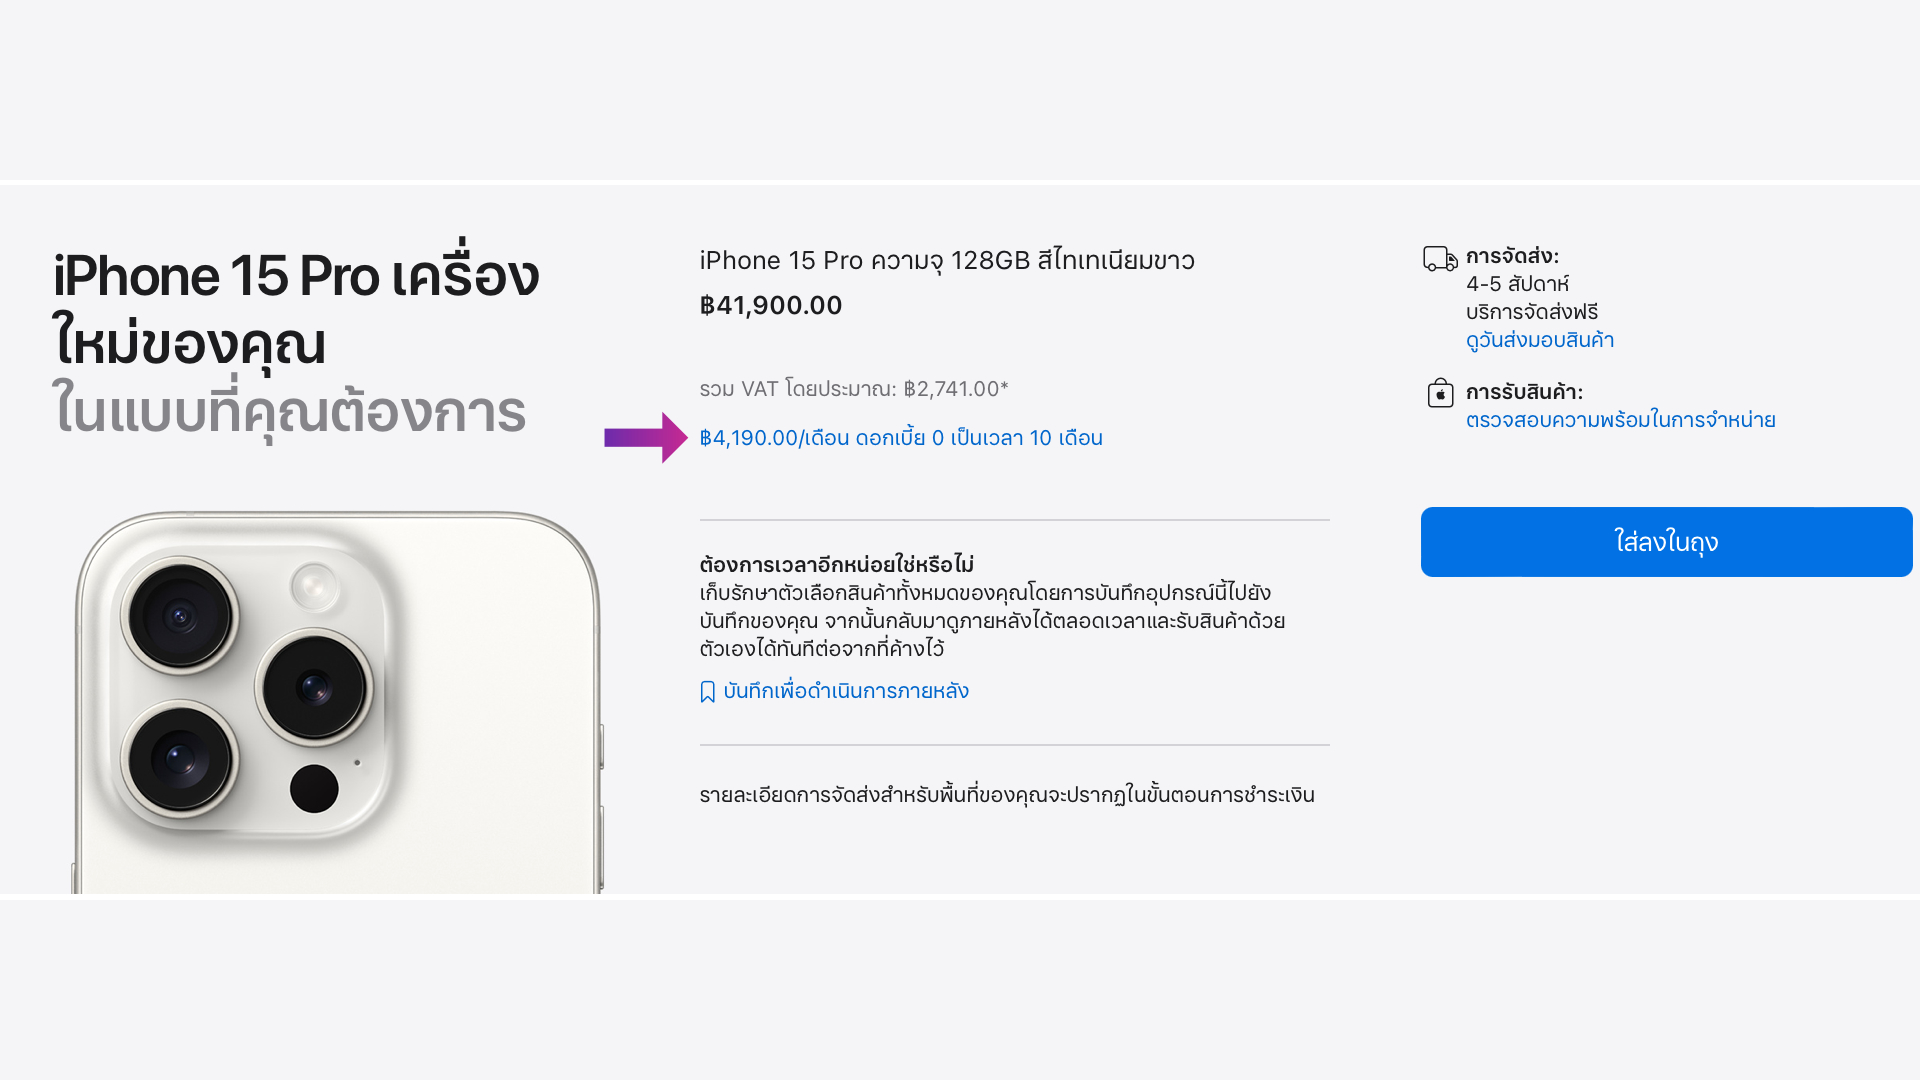The height and width of the screenshot is (1080, 1920).
Task: Open the ดูวันส่งมอบสินค้า link
Action: tap(1540, 340)
